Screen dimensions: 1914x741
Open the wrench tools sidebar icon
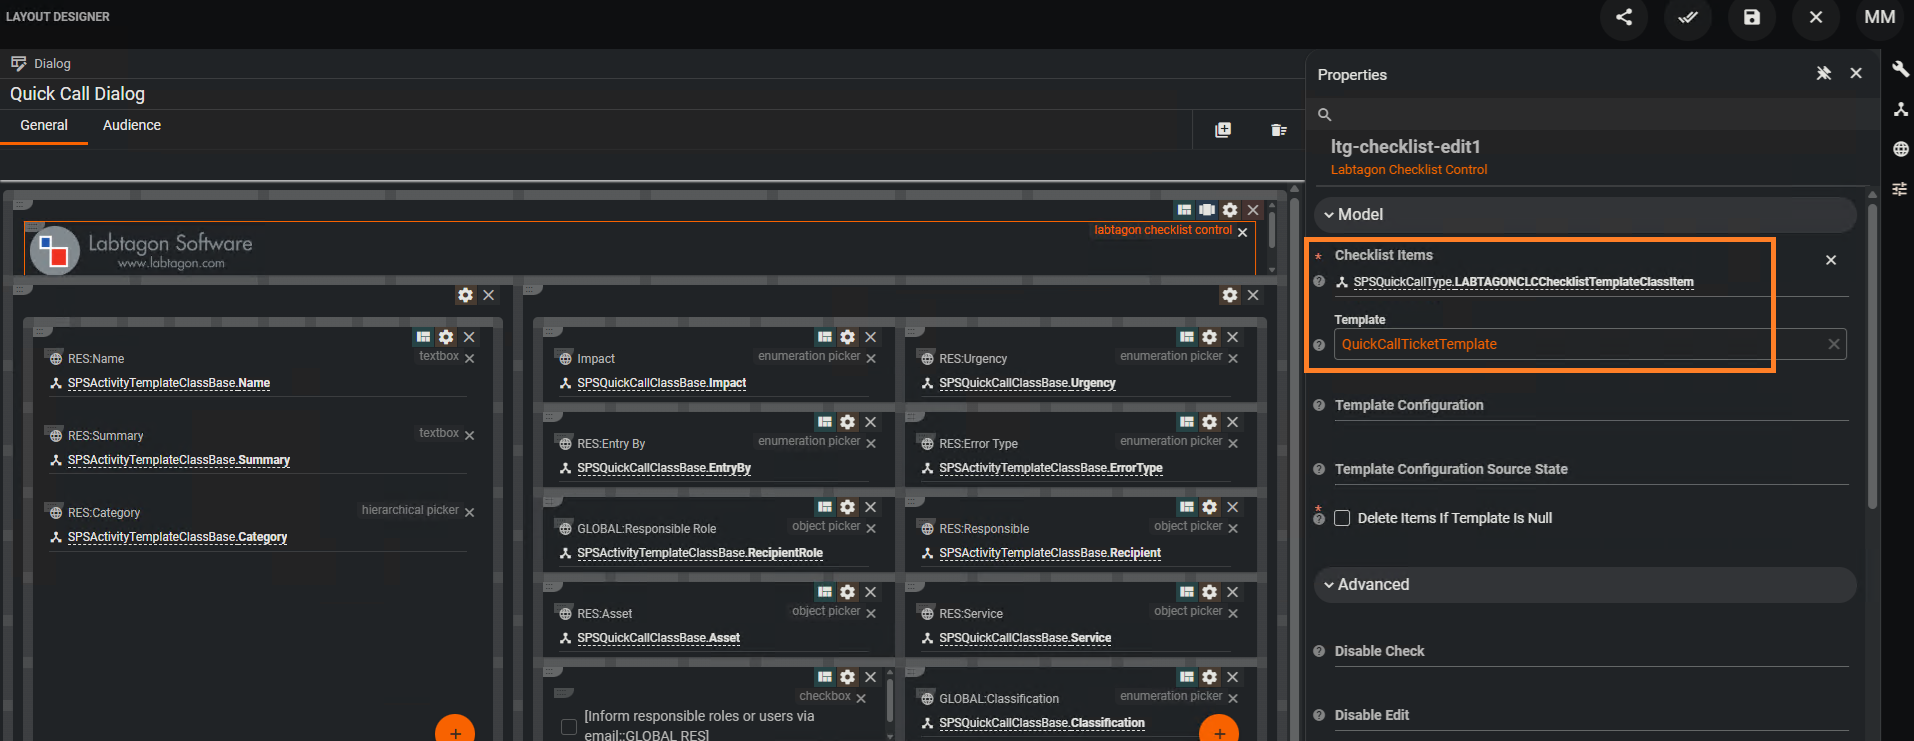coord(1900,69)
